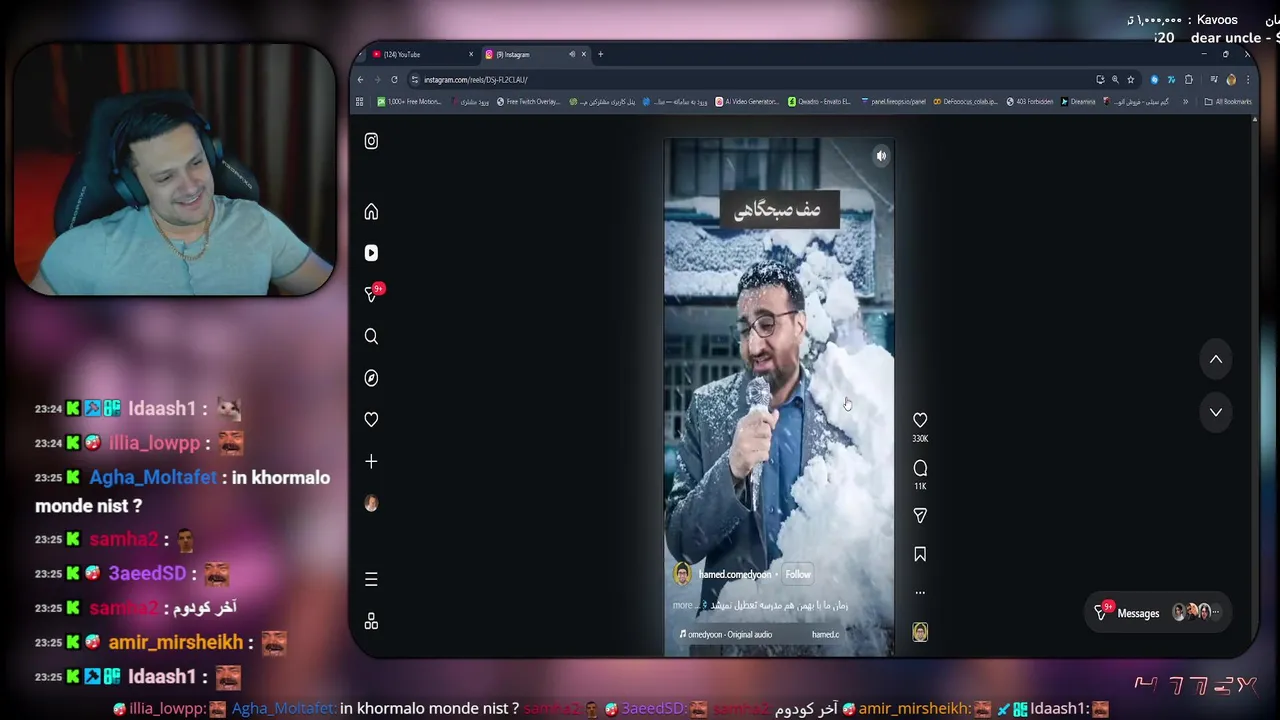Close the Instagram tab
Viewport: 1280px width, 720px height.
tap(584, 55)
